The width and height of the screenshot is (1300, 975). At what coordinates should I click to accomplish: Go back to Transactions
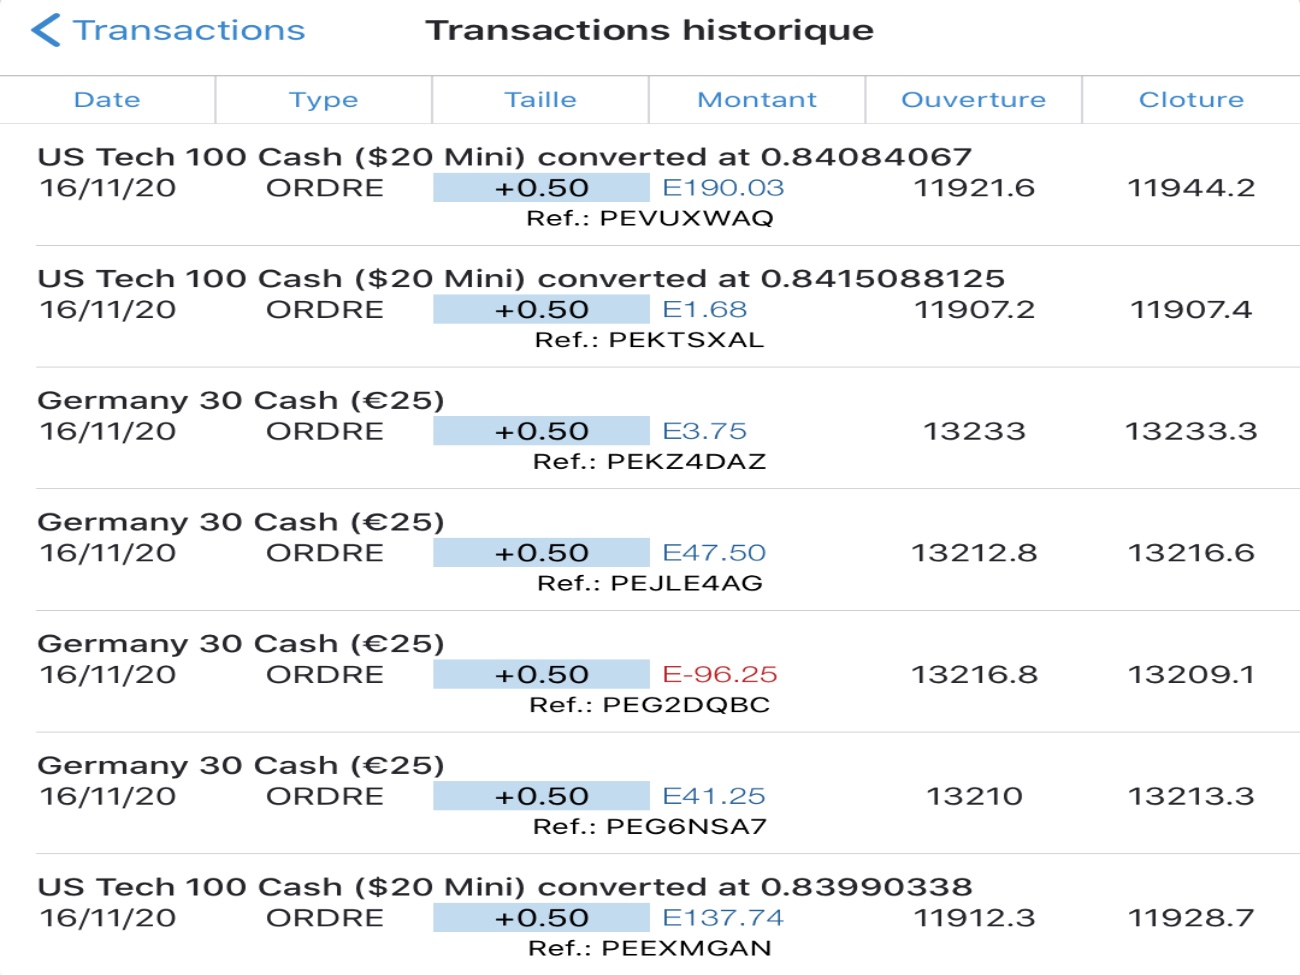pos(188,30)
